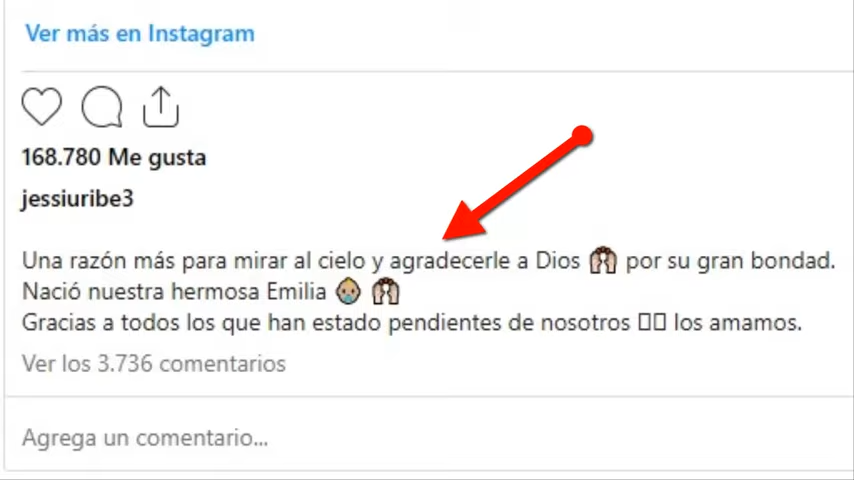Select the missing-glyph boxes after "nosotros"
This screenshot has height=480, width=854.
pos(652,323)
